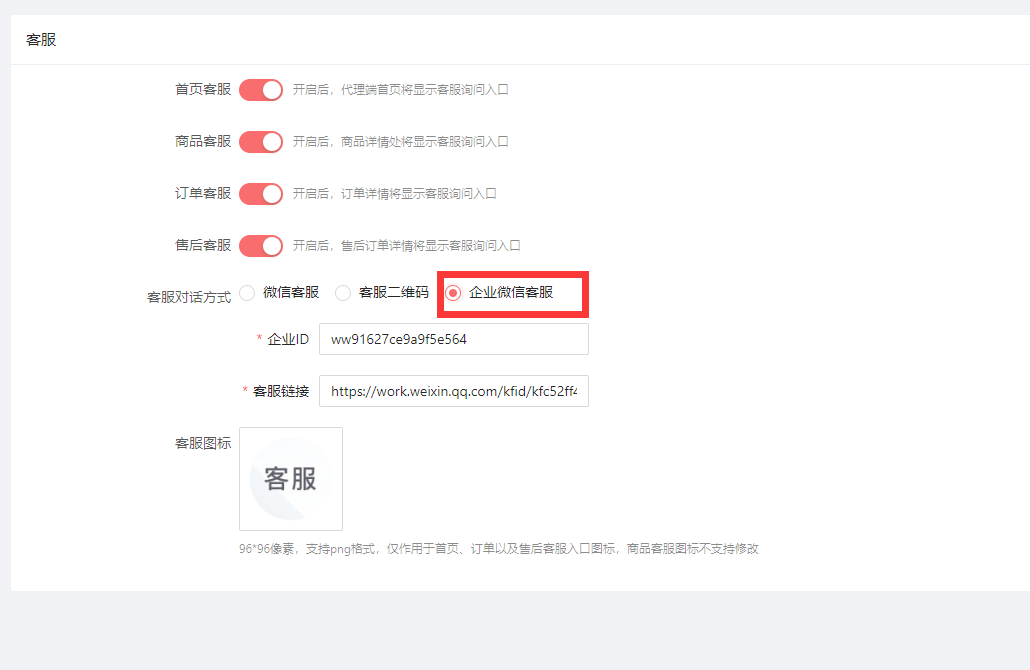Image resolution: width=1030 pixels, height=670 pixels.
Task: Click the 客服 icon image thumbnail
Action: click(291, 479)
